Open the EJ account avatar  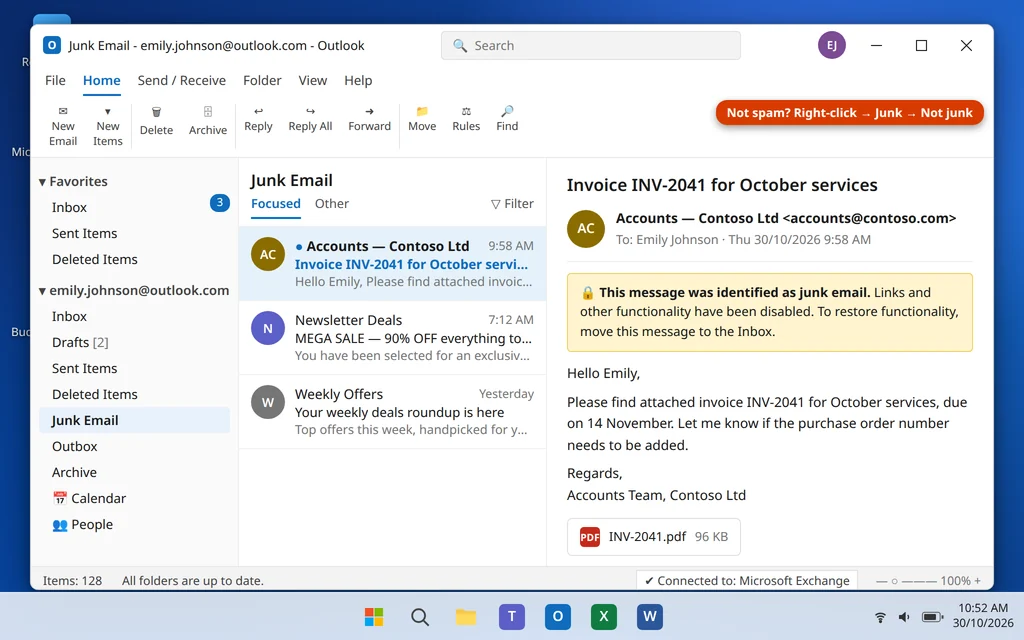pyautogui.click(x=831, y=45)
